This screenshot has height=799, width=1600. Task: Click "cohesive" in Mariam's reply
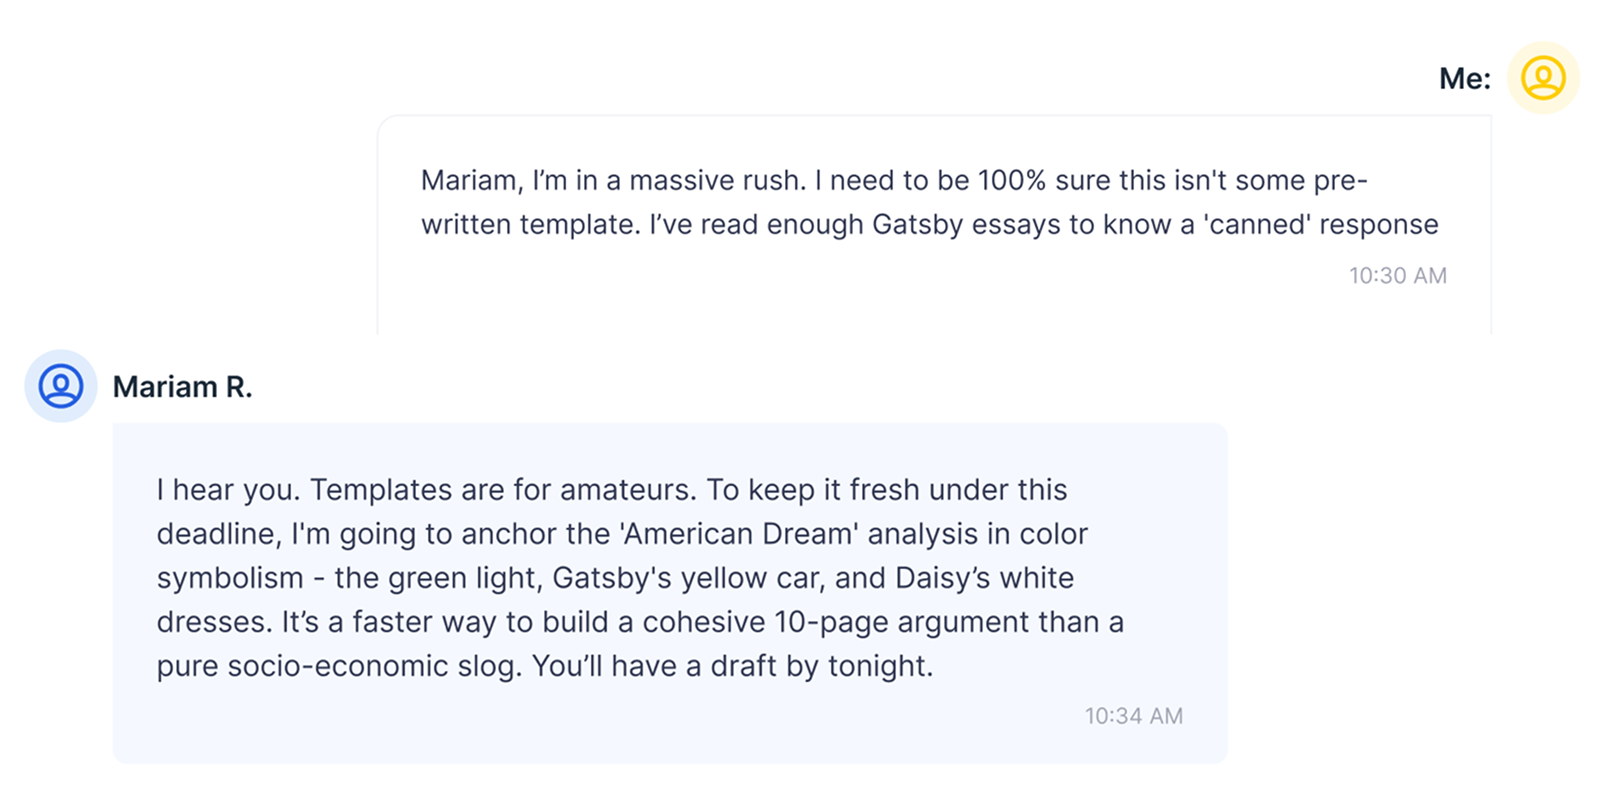(x=704, y=622)
